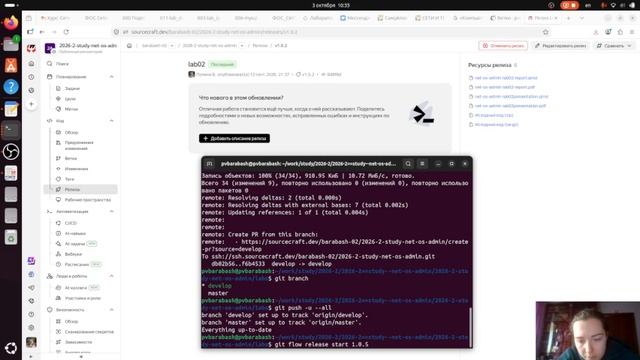
Task: Open the terminal hamburger menu
Action: [x=422, y=164]
